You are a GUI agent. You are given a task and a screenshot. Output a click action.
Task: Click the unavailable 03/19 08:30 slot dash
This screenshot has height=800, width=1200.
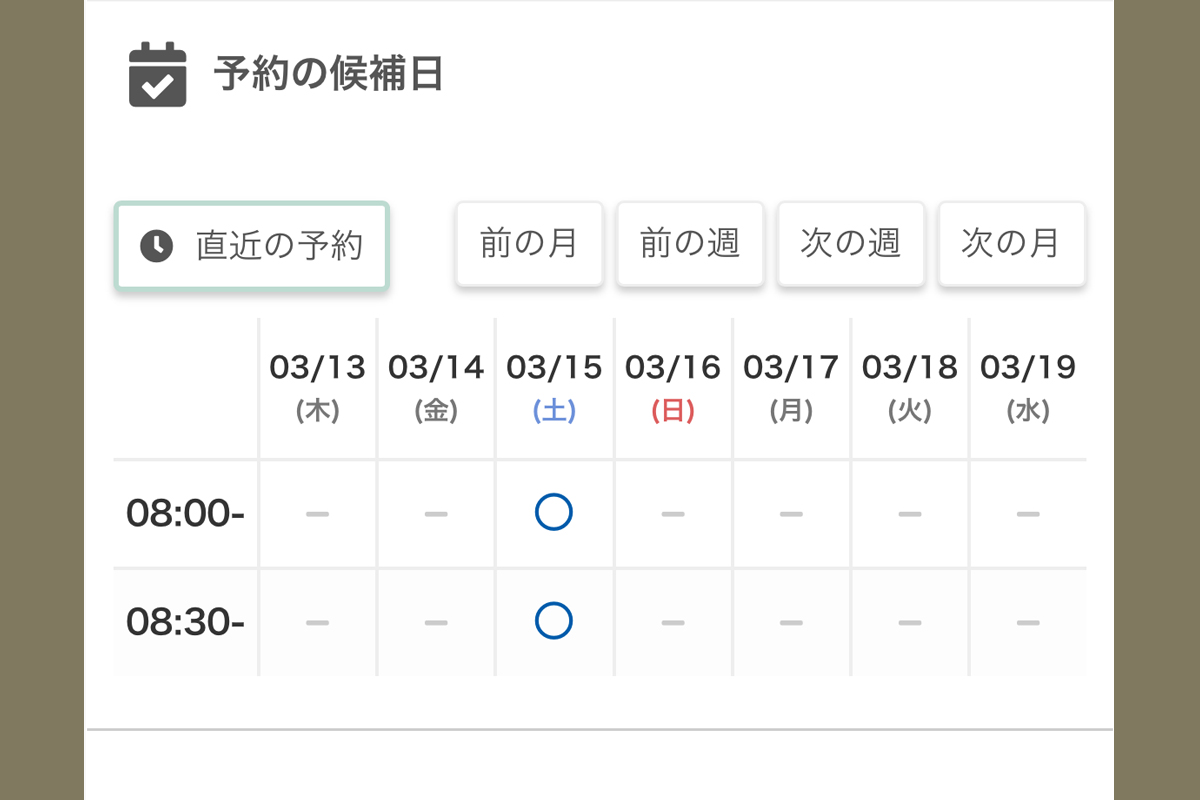point(1028,622)
